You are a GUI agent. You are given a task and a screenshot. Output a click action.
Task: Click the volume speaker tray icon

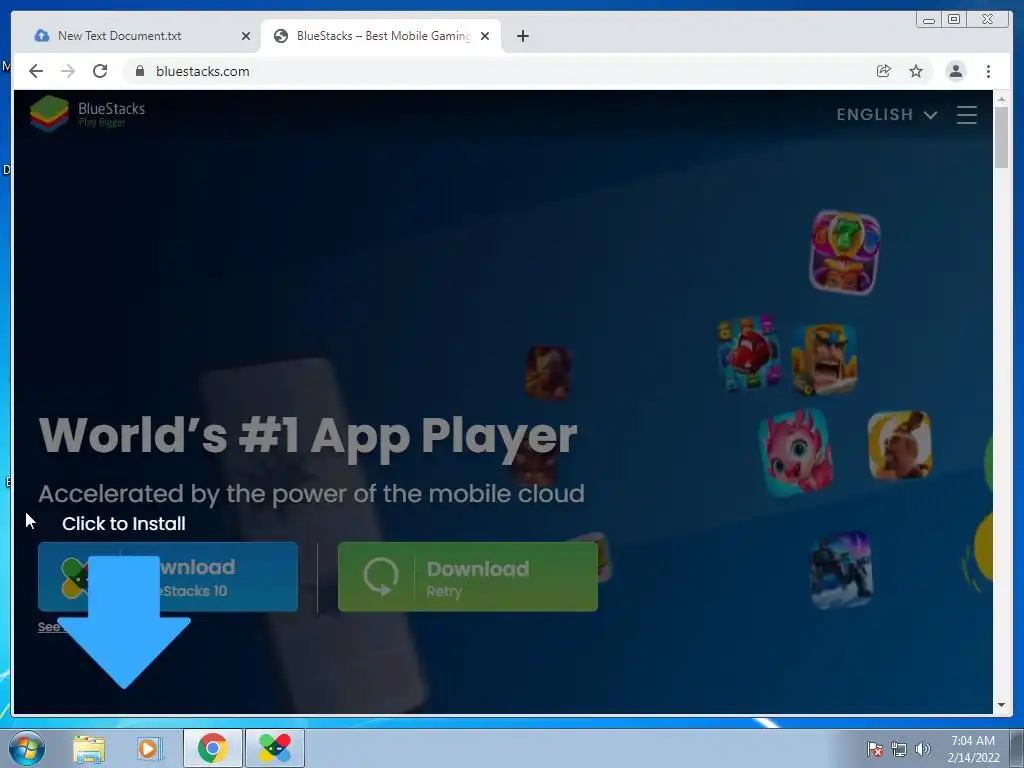[922, 749]
